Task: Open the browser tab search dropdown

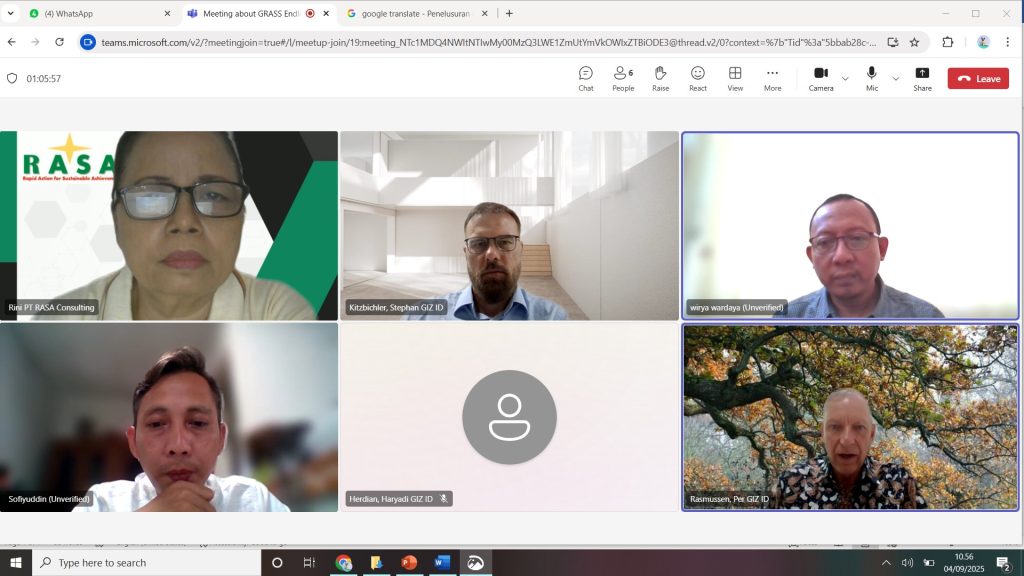Action: tap(10, 13)
